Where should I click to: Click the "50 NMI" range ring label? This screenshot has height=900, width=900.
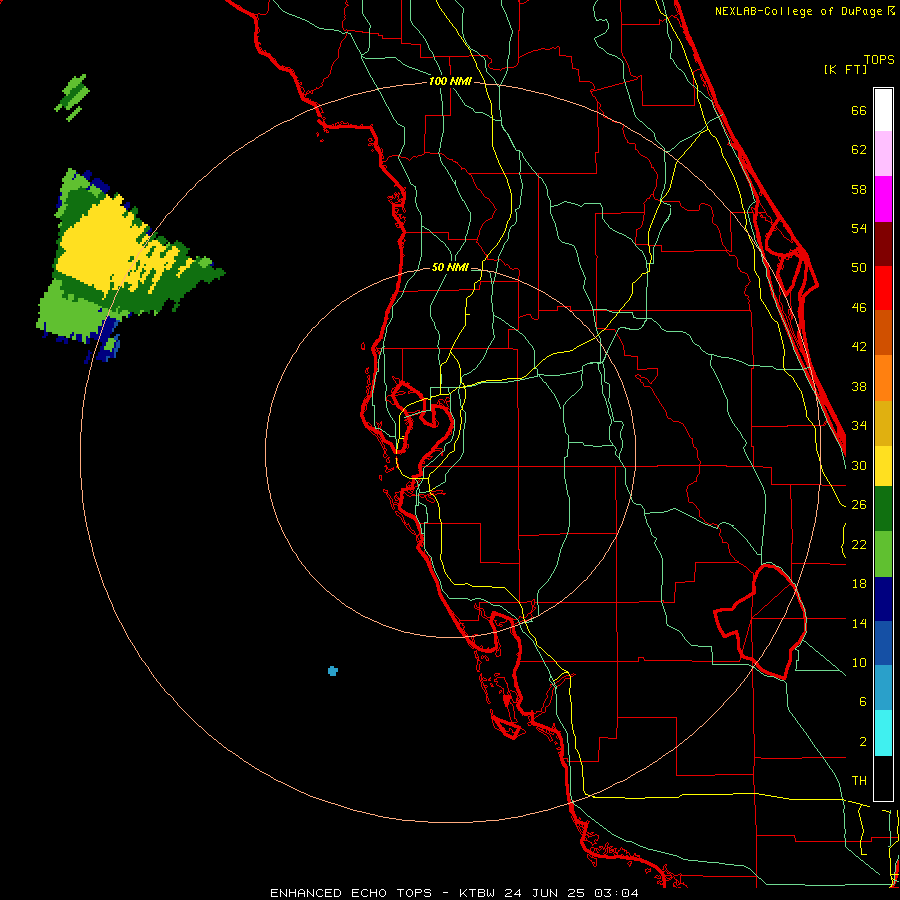[449, 267]
